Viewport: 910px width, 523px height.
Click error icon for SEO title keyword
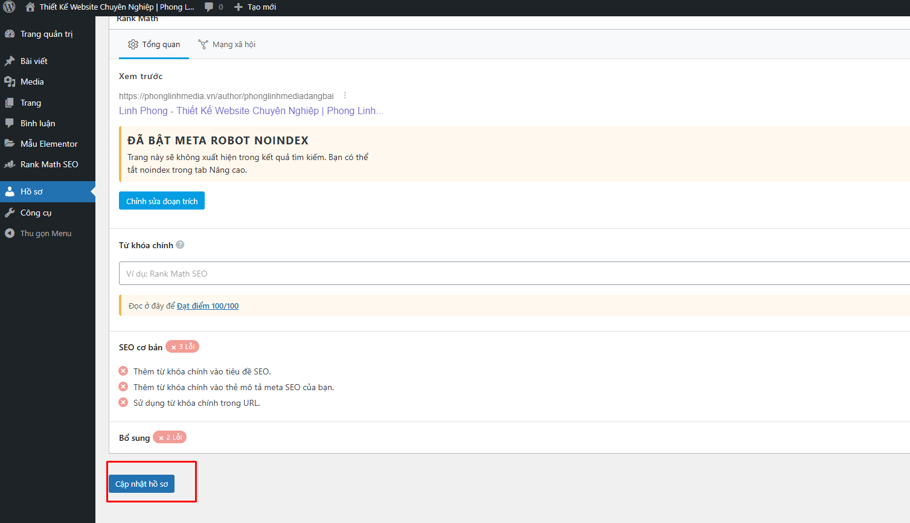point(123,371)
